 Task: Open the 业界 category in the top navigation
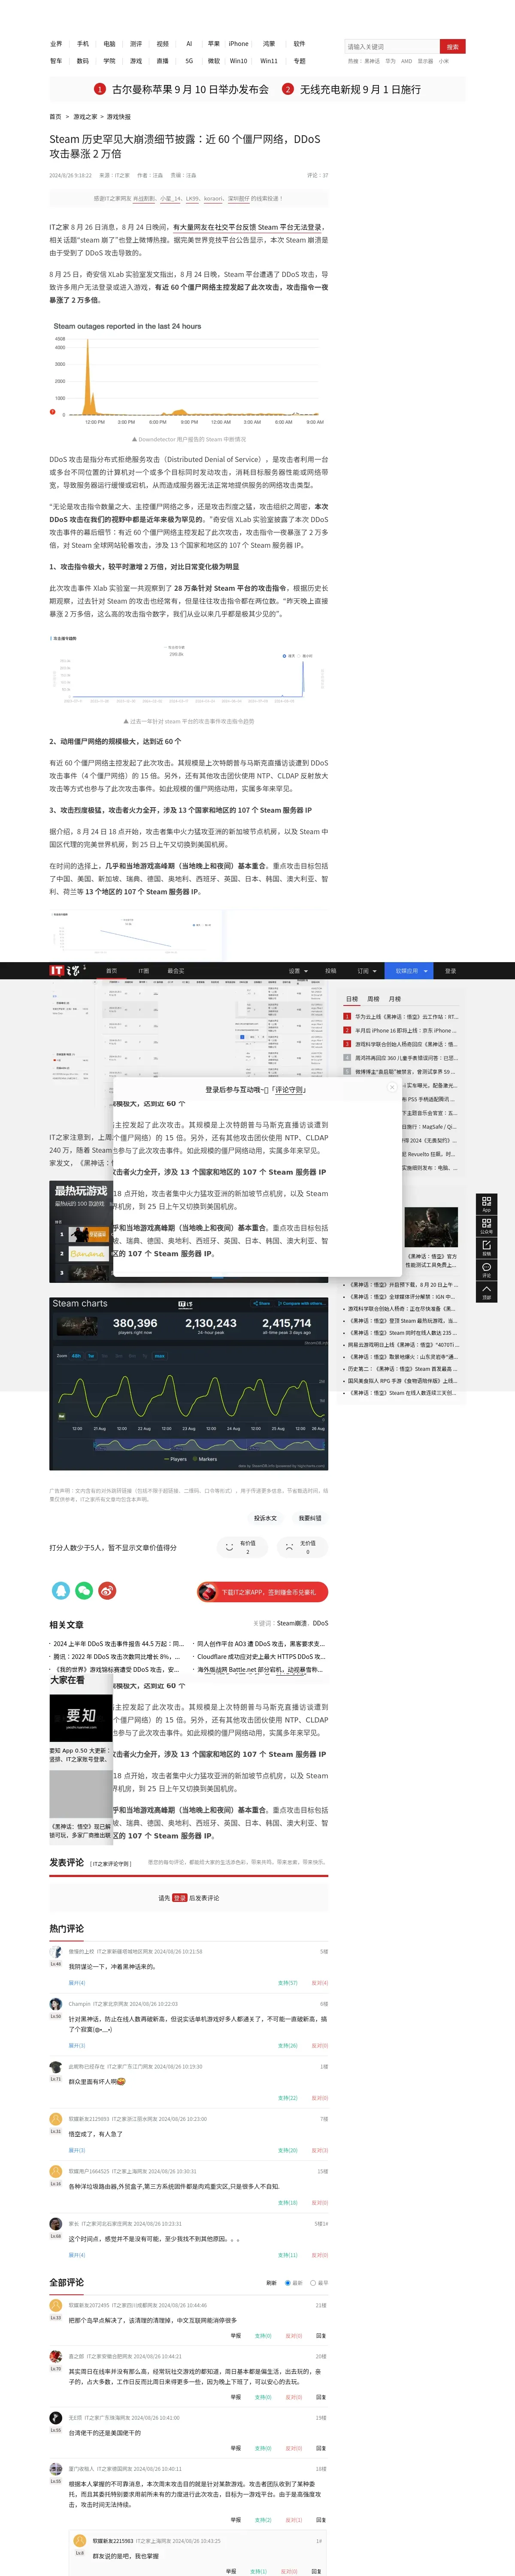point(56,44)
